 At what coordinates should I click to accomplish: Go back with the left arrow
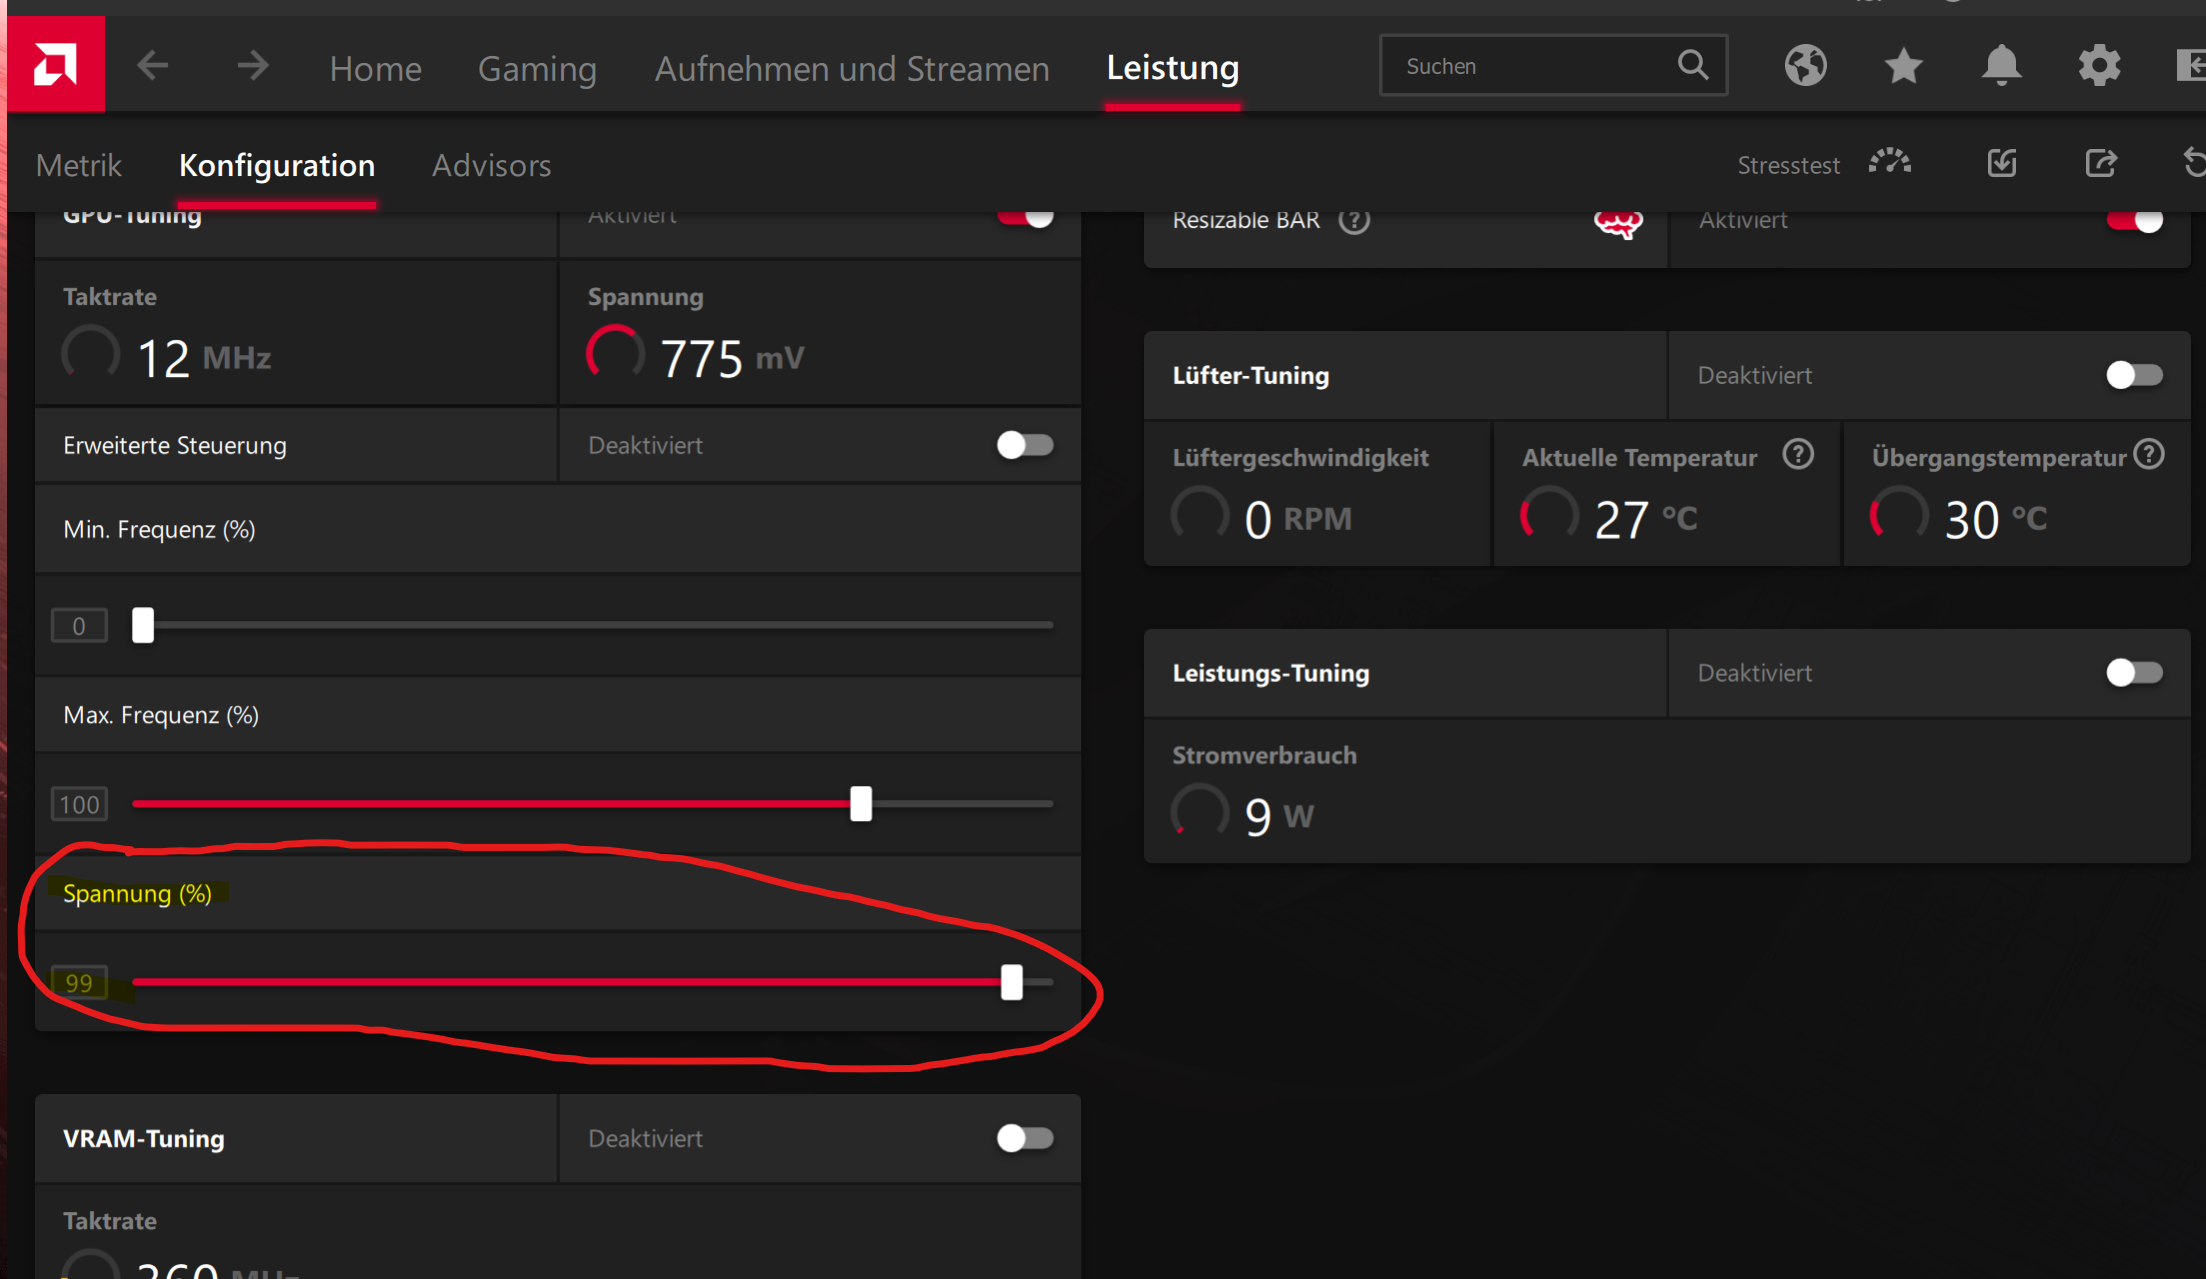point(152,66)
